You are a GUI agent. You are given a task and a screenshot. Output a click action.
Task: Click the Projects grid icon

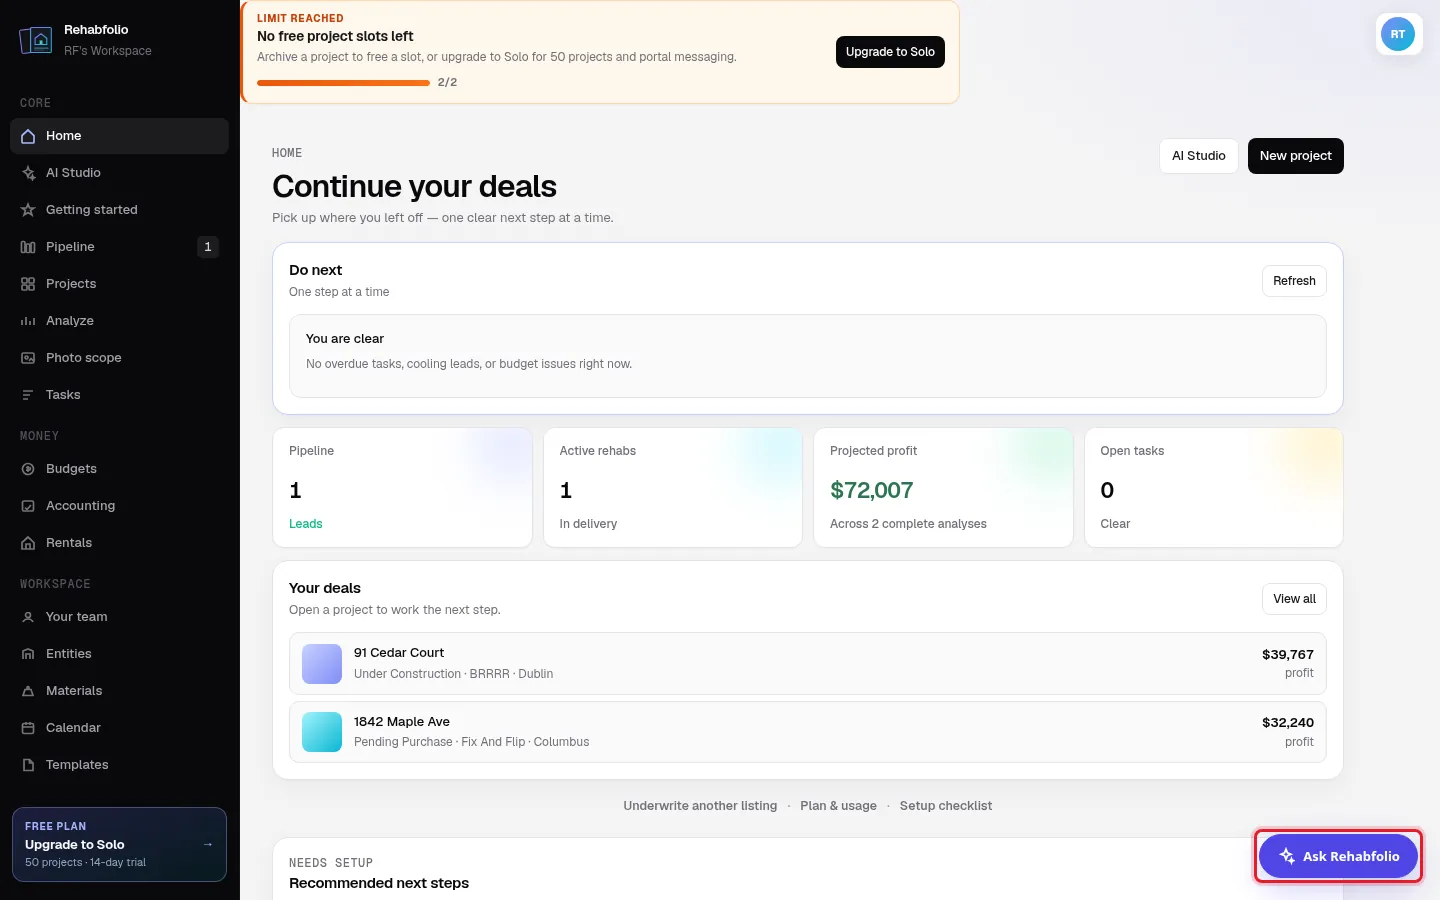[x=28, y=284]
